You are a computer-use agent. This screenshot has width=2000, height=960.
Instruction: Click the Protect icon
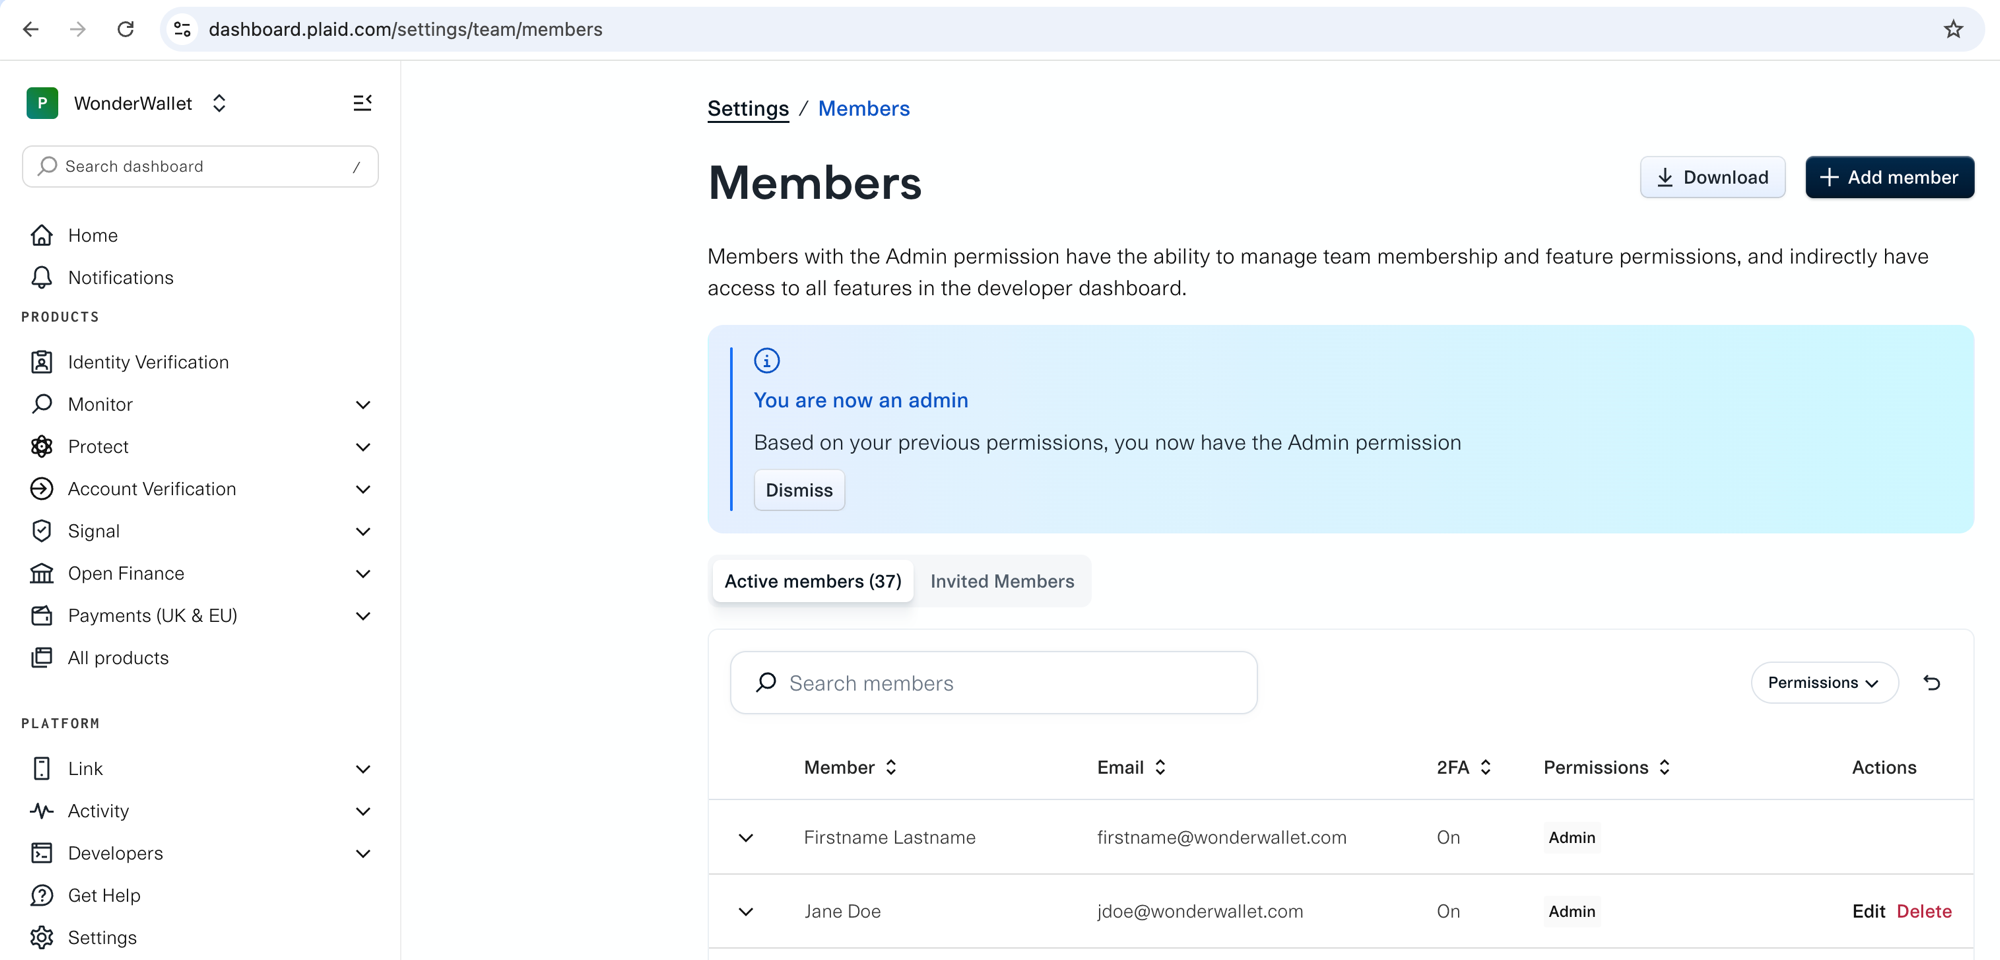[41, 446]
